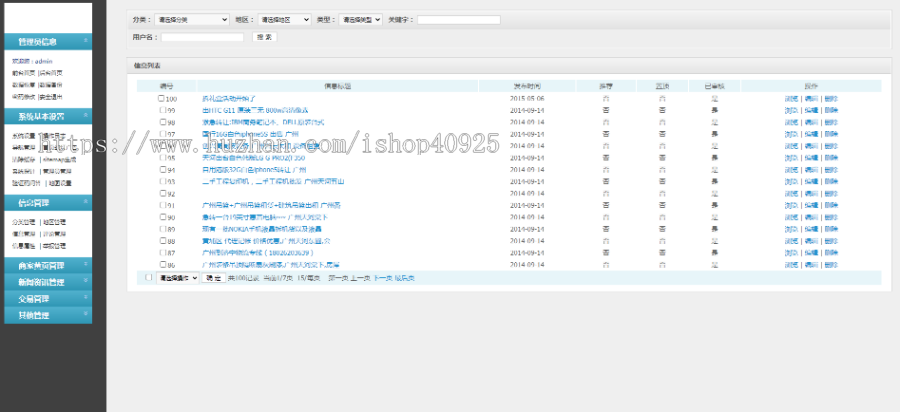Expand the 交易管理 sidebar section
Image resolution: width=900 pixels, height=412 pixels.
tap(48, 298)
